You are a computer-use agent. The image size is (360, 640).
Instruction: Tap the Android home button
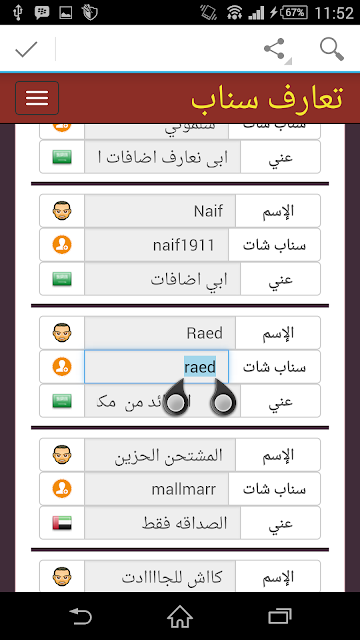pyautogui.click(x=180, y=617)
